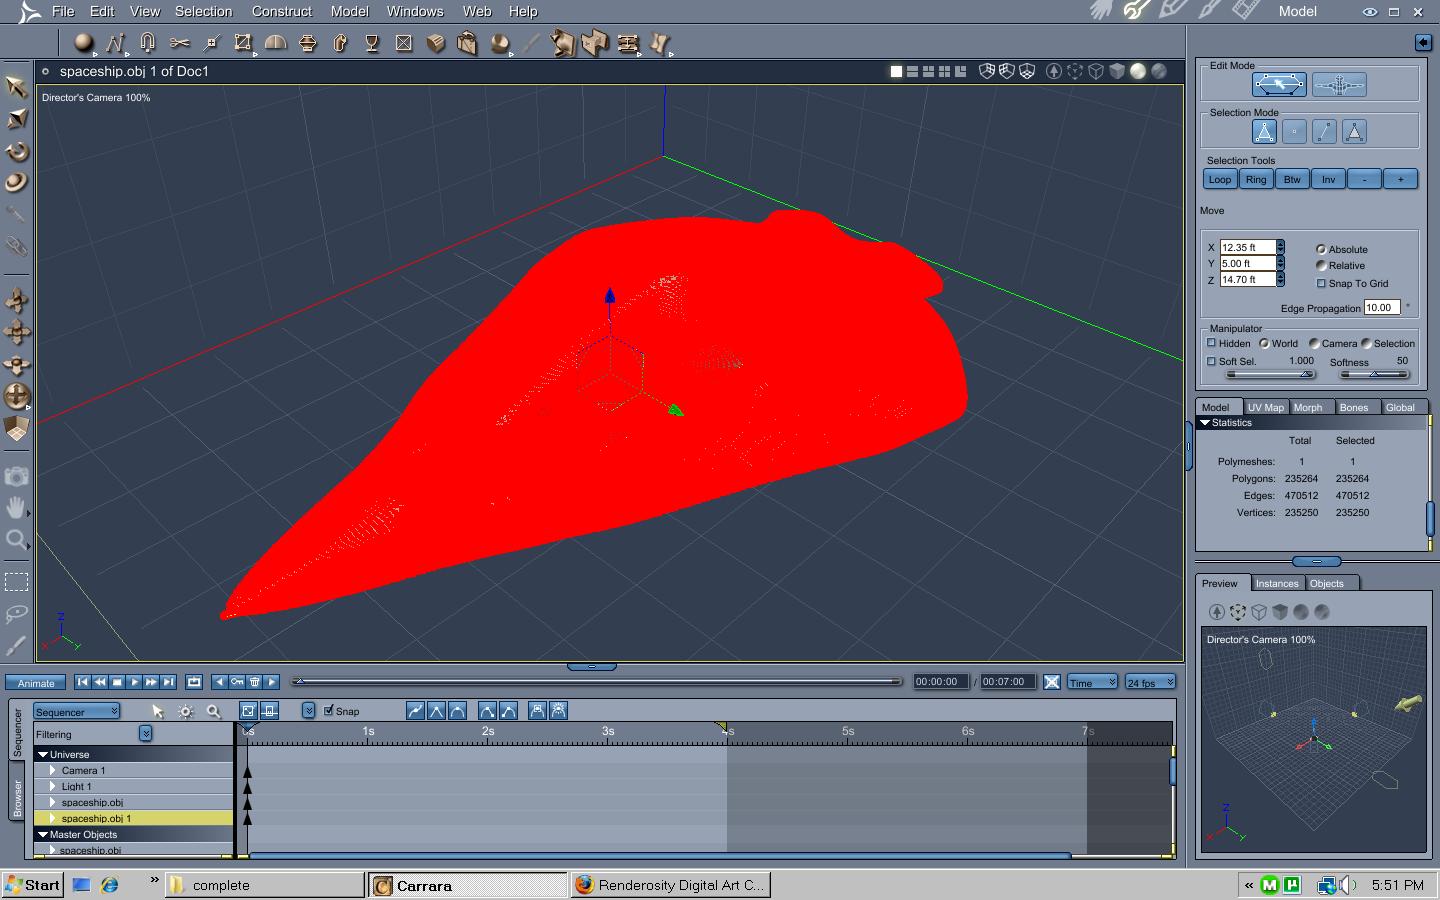This screenshot has height=900, width=1440.
Task: Select the rotate tool in left toolbar
Action: pos(17,151)
